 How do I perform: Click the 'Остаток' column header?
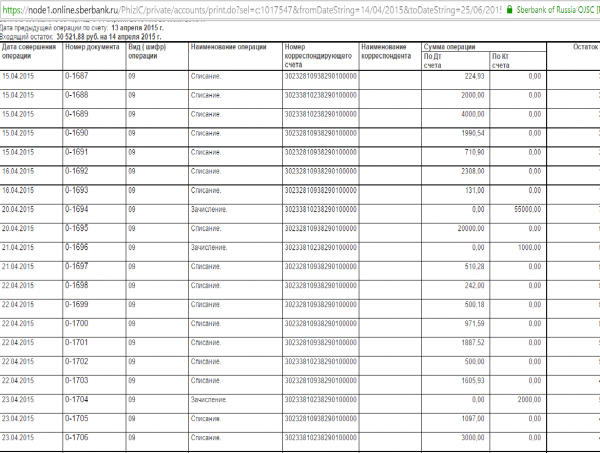pyautogui.click(x=585, y=47)
